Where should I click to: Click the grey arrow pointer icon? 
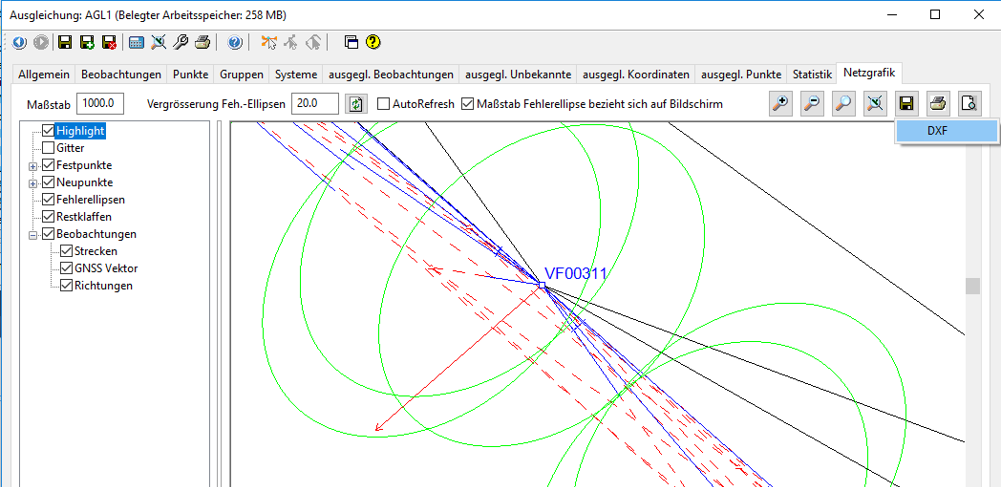click(x=313, y=43)
